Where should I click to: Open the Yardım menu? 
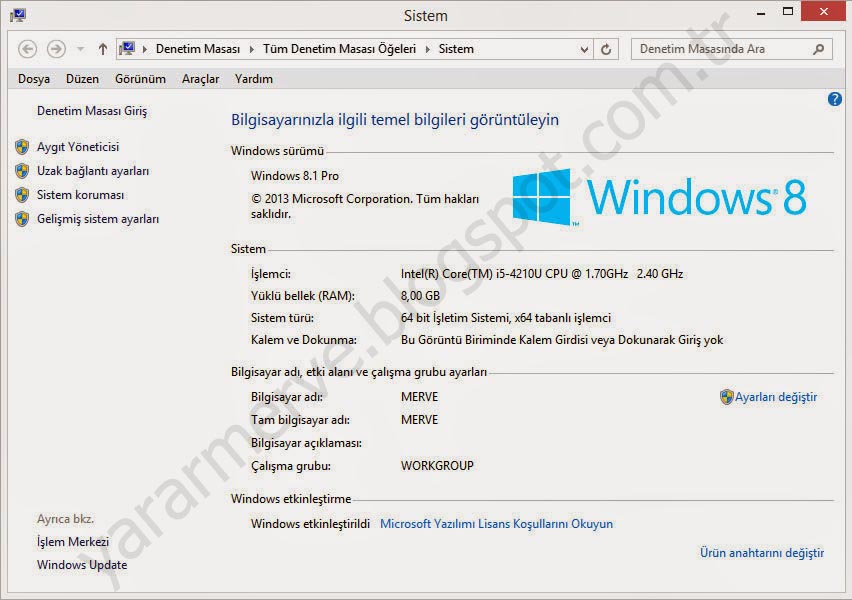click(254, 79)
